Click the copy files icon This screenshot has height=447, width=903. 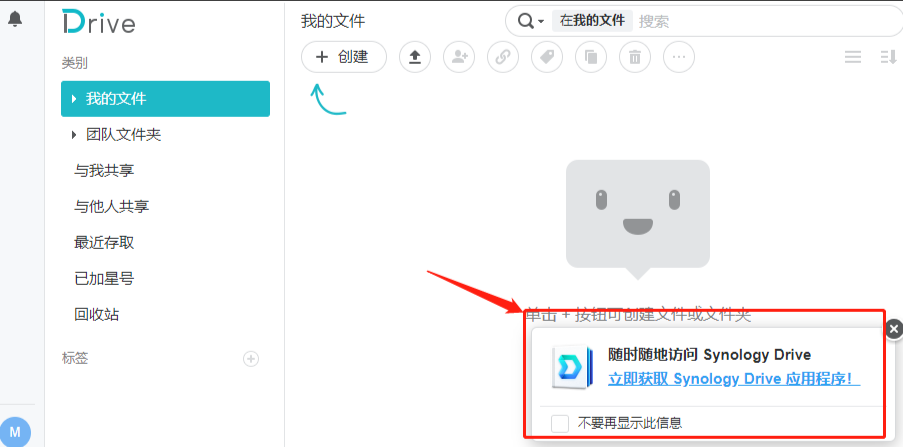591,57
